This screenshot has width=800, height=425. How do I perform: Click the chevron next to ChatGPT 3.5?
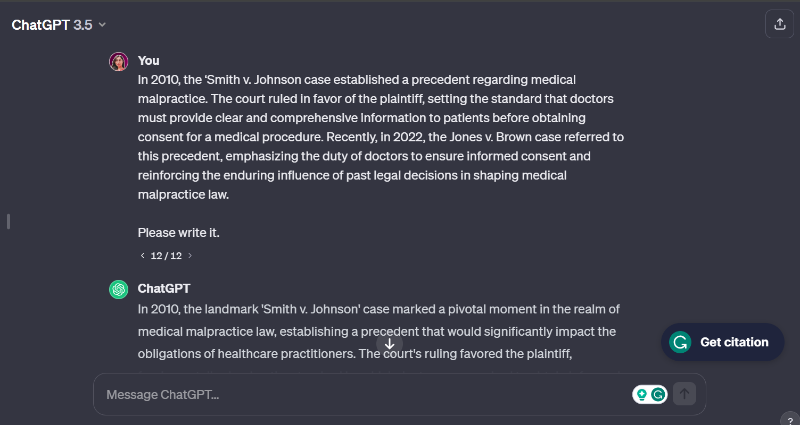[x=102, y=25]
